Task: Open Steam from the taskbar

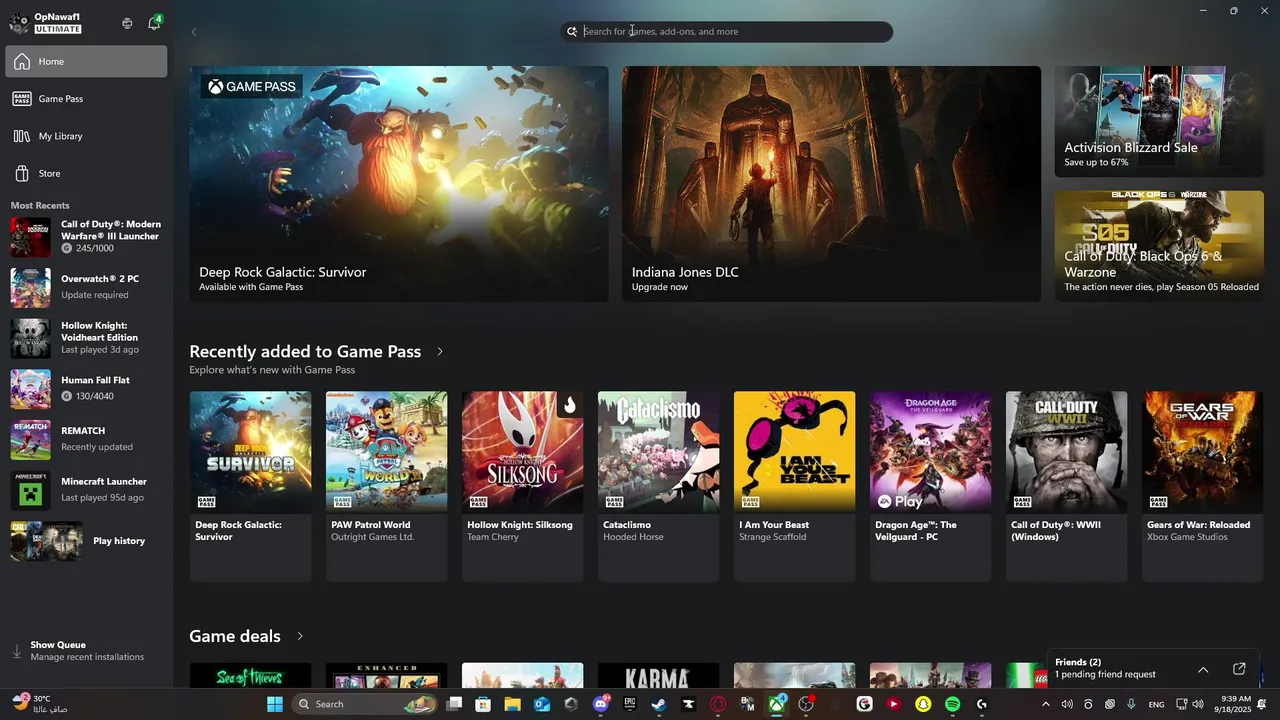Action: tap(659, 704)
